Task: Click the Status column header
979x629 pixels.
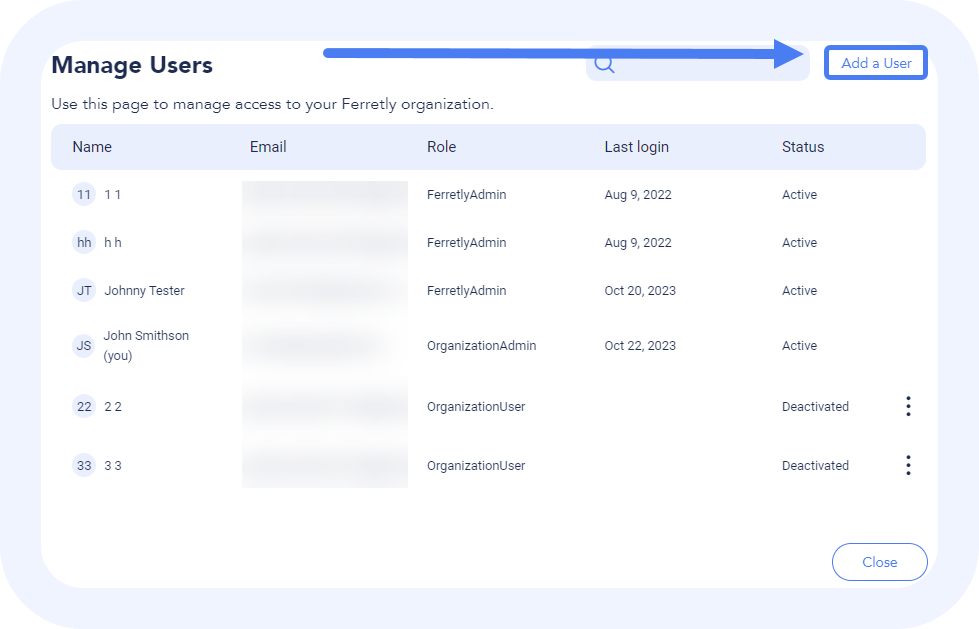Action: click(803, 147)
